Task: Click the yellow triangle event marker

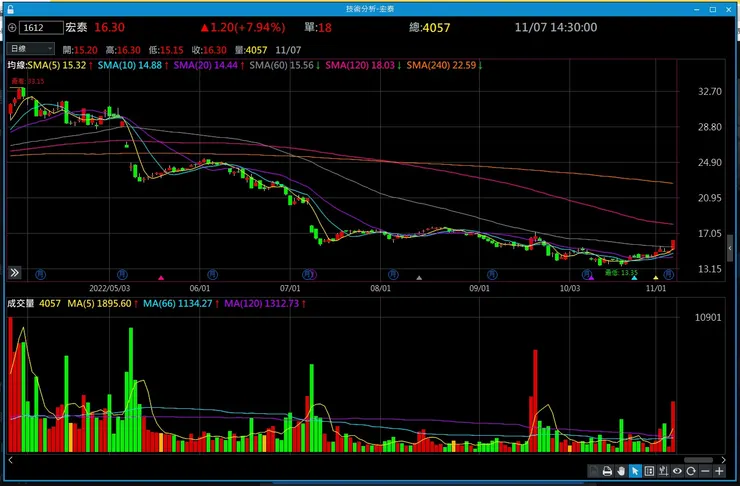Action: click(656, 278)
